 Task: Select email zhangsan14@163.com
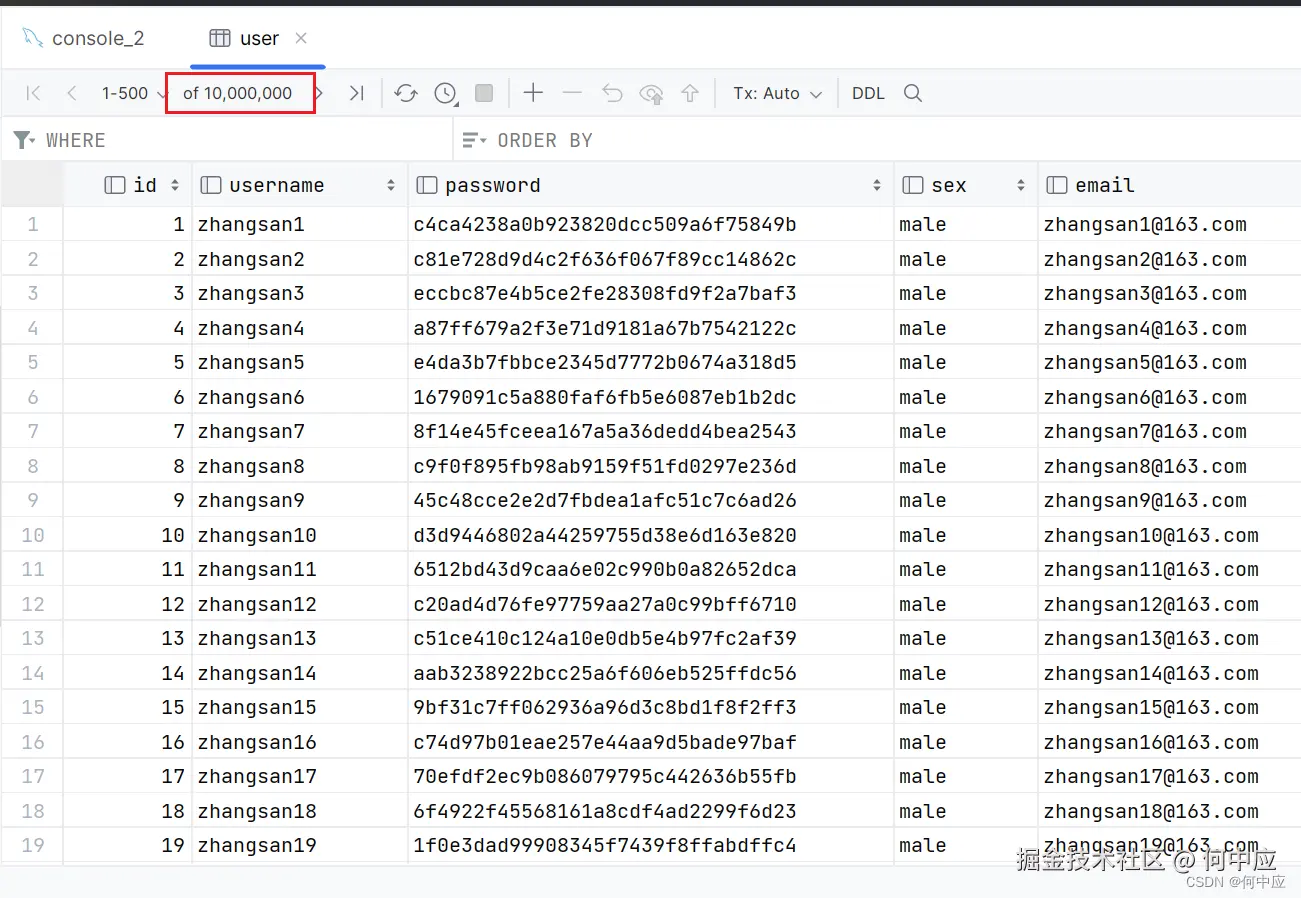tap(1170, 673)
